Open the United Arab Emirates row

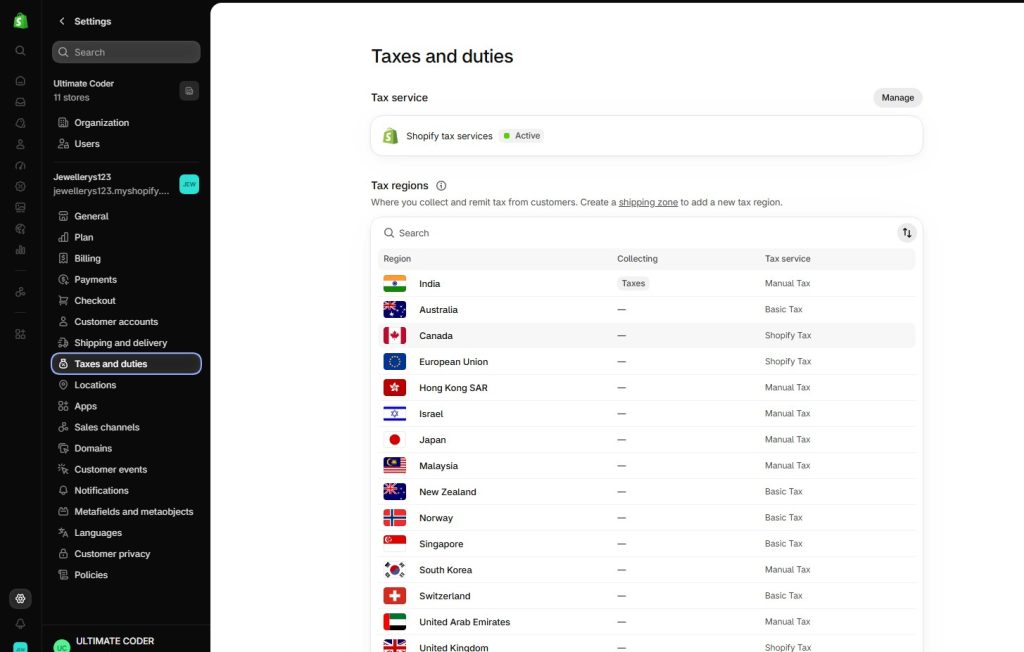pyautogui.click(x=647, y=622)
